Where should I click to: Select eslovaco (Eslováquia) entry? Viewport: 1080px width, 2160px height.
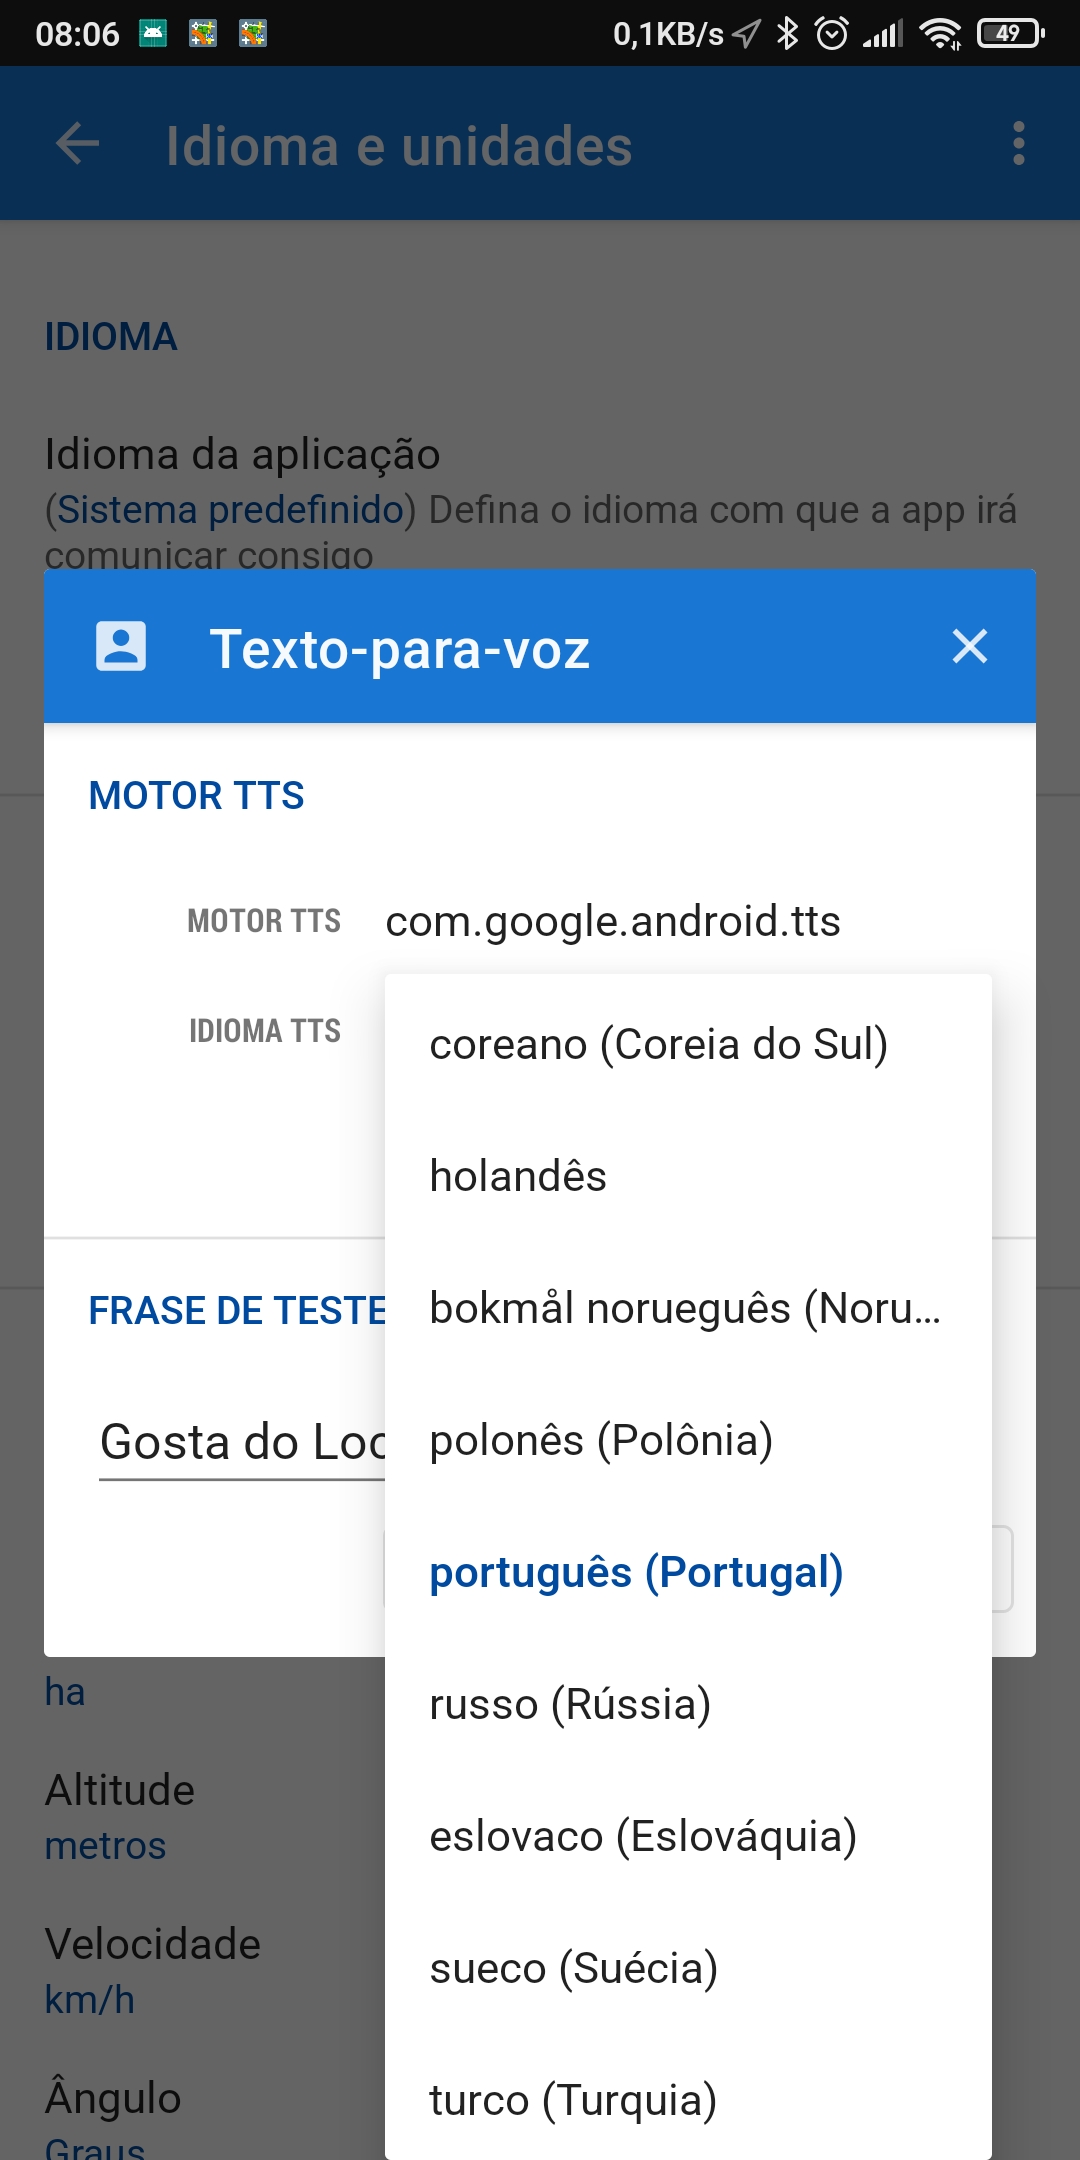click(643, 1836)
